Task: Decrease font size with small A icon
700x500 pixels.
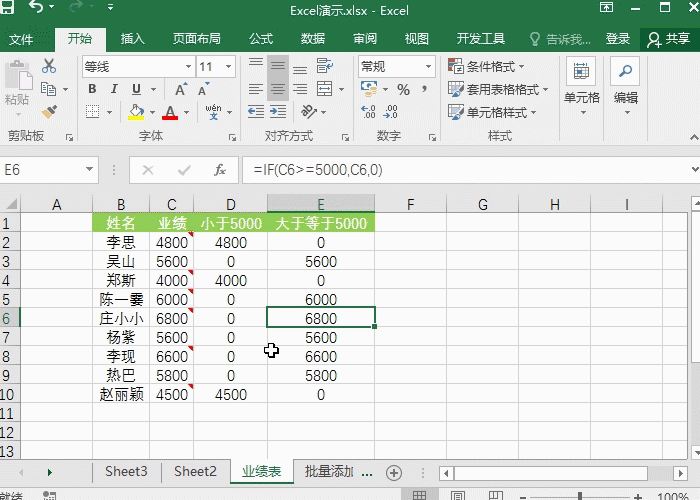Action: [x=203, y=89]
